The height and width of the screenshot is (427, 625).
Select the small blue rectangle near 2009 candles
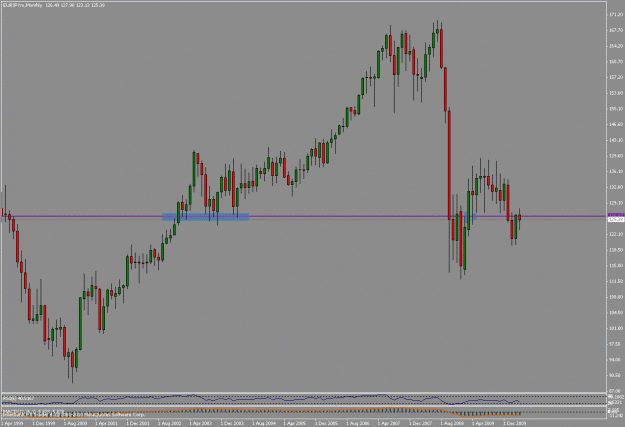pos(471,217)
